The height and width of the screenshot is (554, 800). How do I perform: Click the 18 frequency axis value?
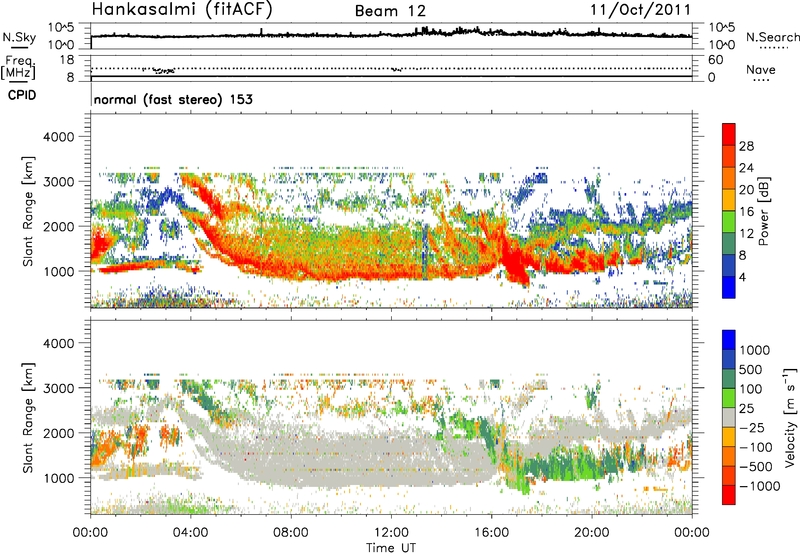coord(67,59)
